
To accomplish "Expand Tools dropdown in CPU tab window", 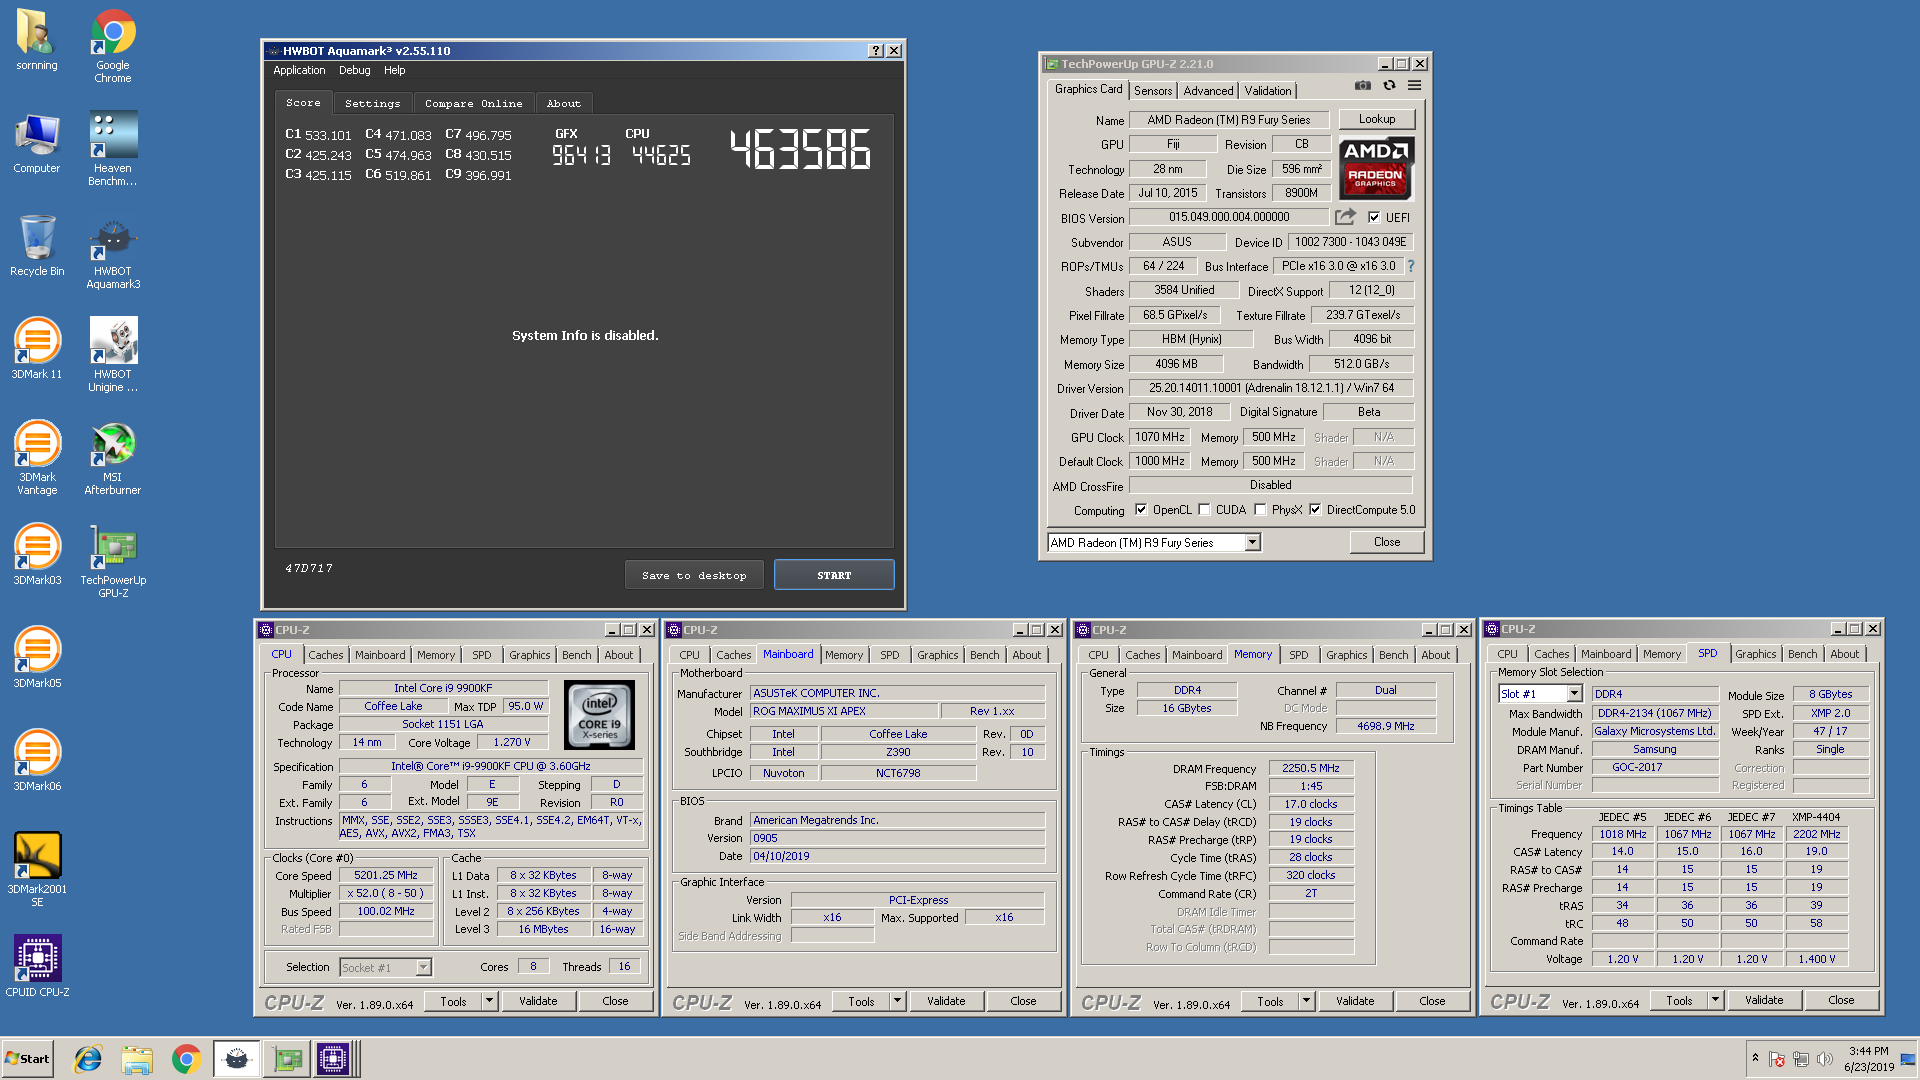I will click(x=490, y=1001).
